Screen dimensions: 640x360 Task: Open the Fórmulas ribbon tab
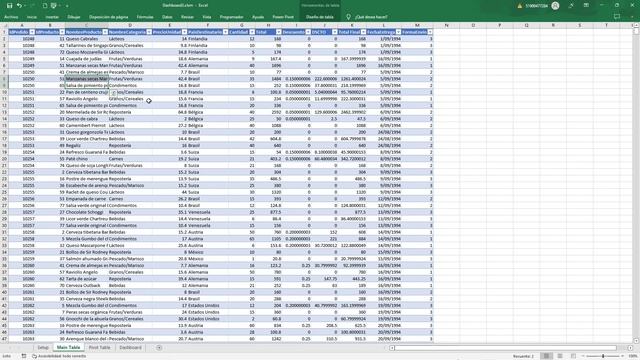click(x=145, y=17)
